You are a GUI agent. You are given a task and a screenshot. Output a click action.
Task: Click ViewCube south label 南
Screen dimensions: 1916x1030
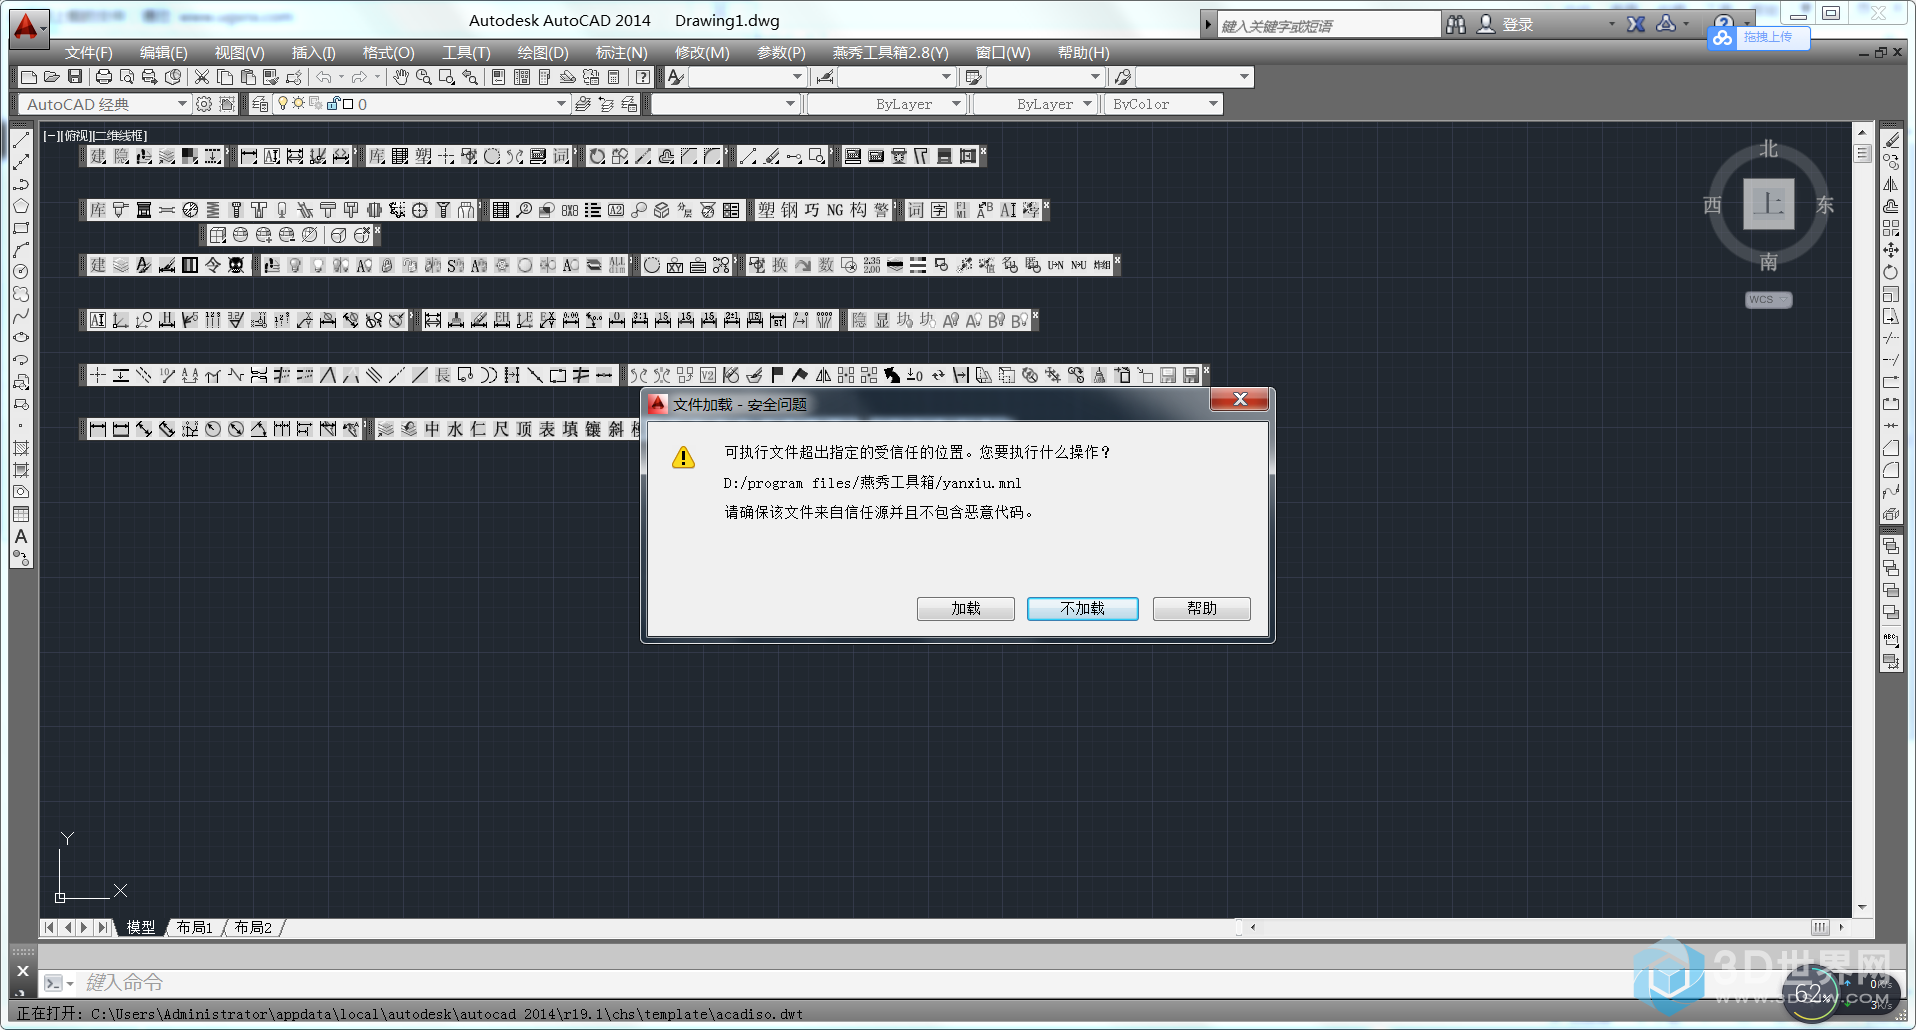[1769, 262]
